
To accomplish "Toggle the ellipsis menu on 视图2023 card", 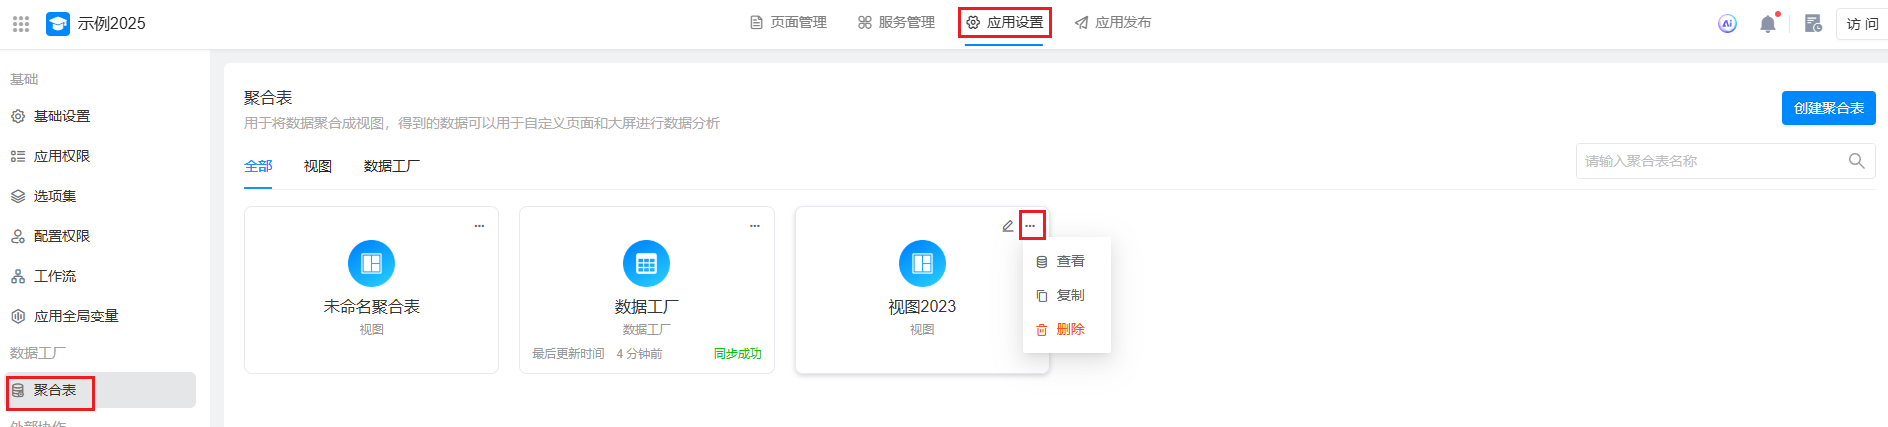I will 1031,226.
